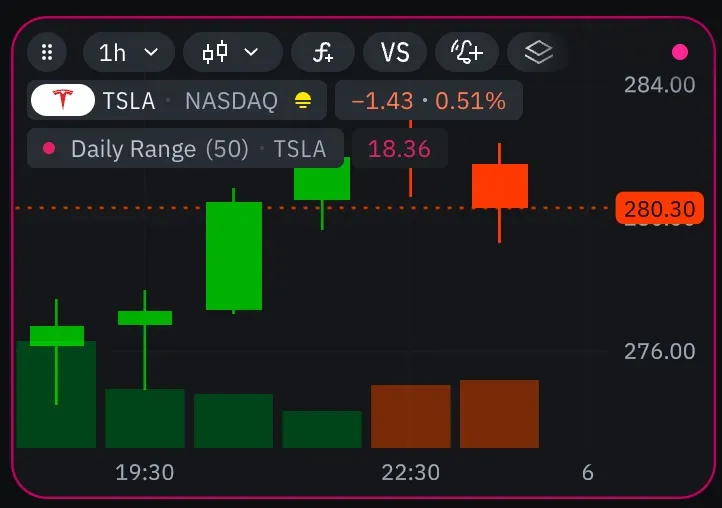The image size is (722, 508).
Task: Open the layers object tree icon
Action: click(538, 52)
